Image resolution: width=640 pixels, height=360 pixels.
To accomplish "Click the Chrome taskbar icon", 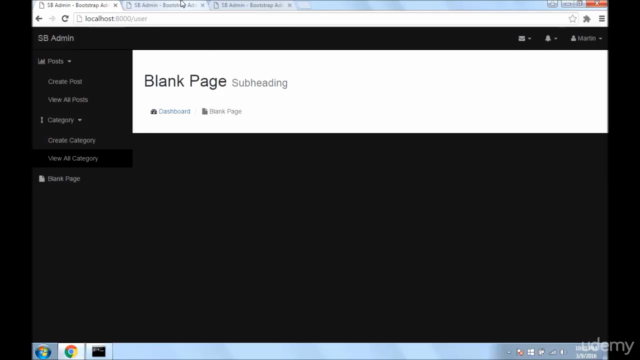I will point(71,351).
